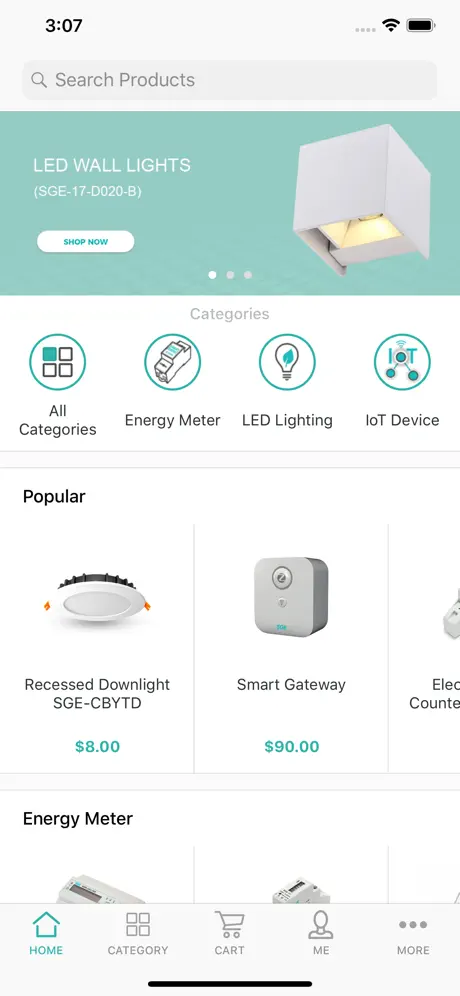This screenshot has height=996, width=460.
Task: Jump to the third banner slide dot
Action: click(x=248, y=275)
